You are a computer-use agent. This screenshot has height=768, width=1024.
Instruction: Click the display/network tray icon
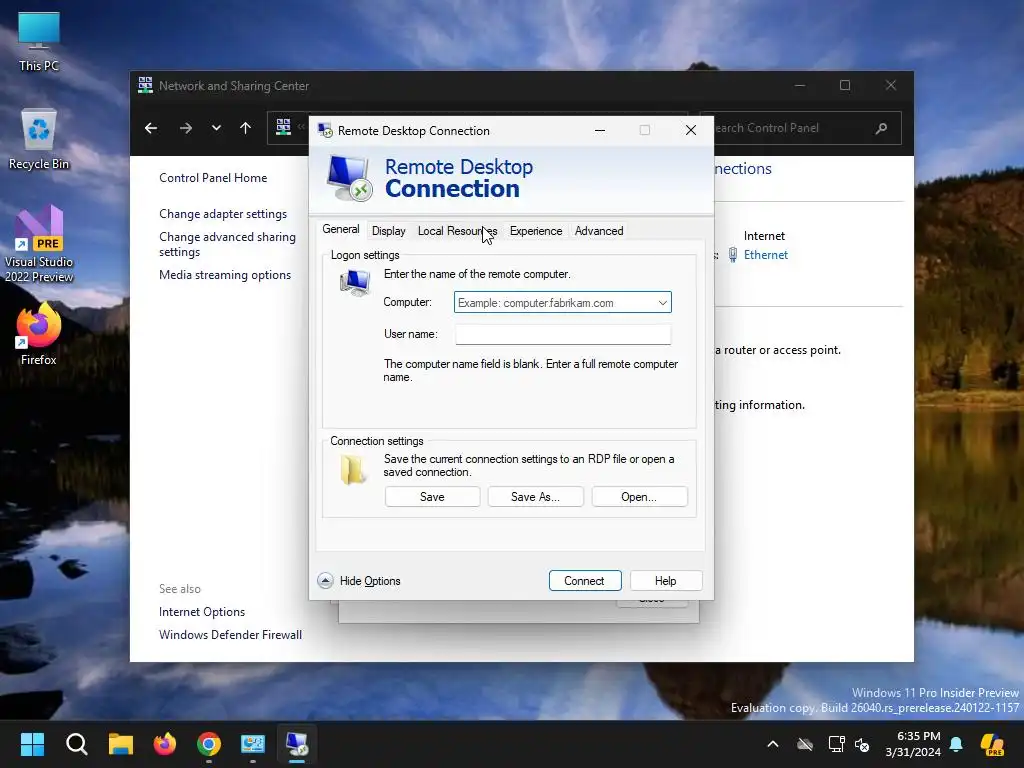(x=836, y=744)
